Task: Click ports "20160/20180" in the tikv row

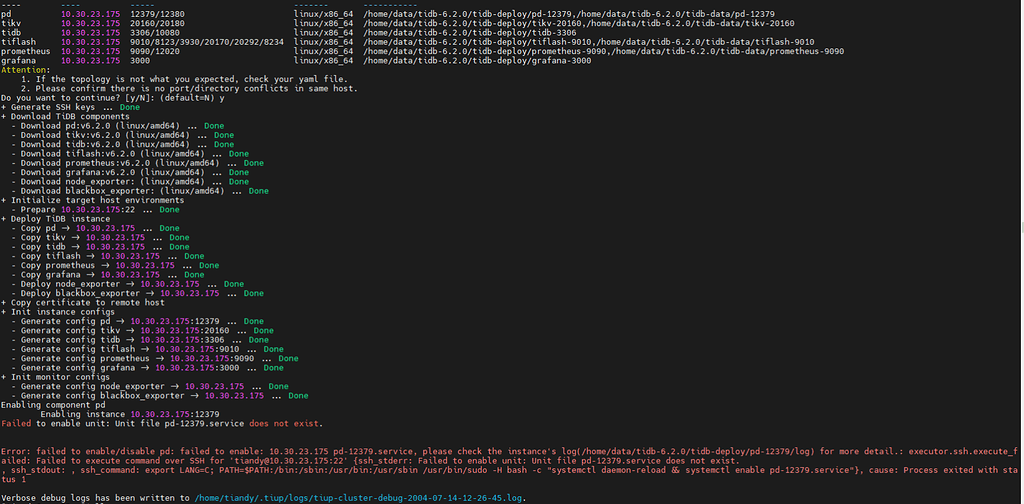Action: (x=157, y=24)
